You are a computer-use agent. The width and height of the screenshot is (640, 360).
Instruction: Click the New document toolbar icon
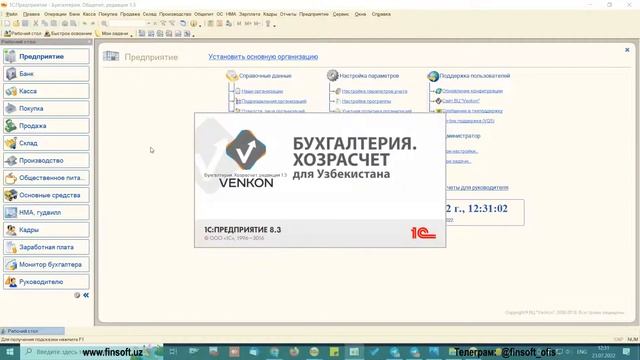pyautogui.click(x=7, y=24)
